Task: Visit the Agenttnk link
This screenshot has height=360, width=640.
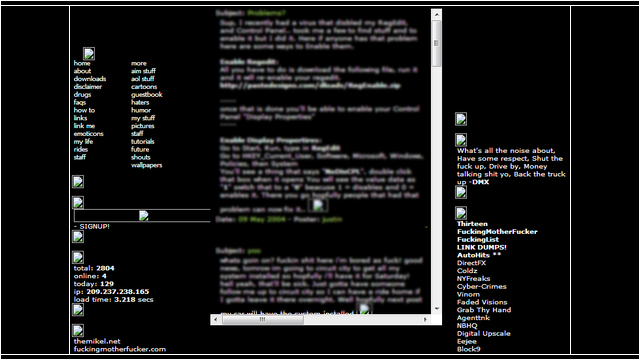Action: pos(473,318)
